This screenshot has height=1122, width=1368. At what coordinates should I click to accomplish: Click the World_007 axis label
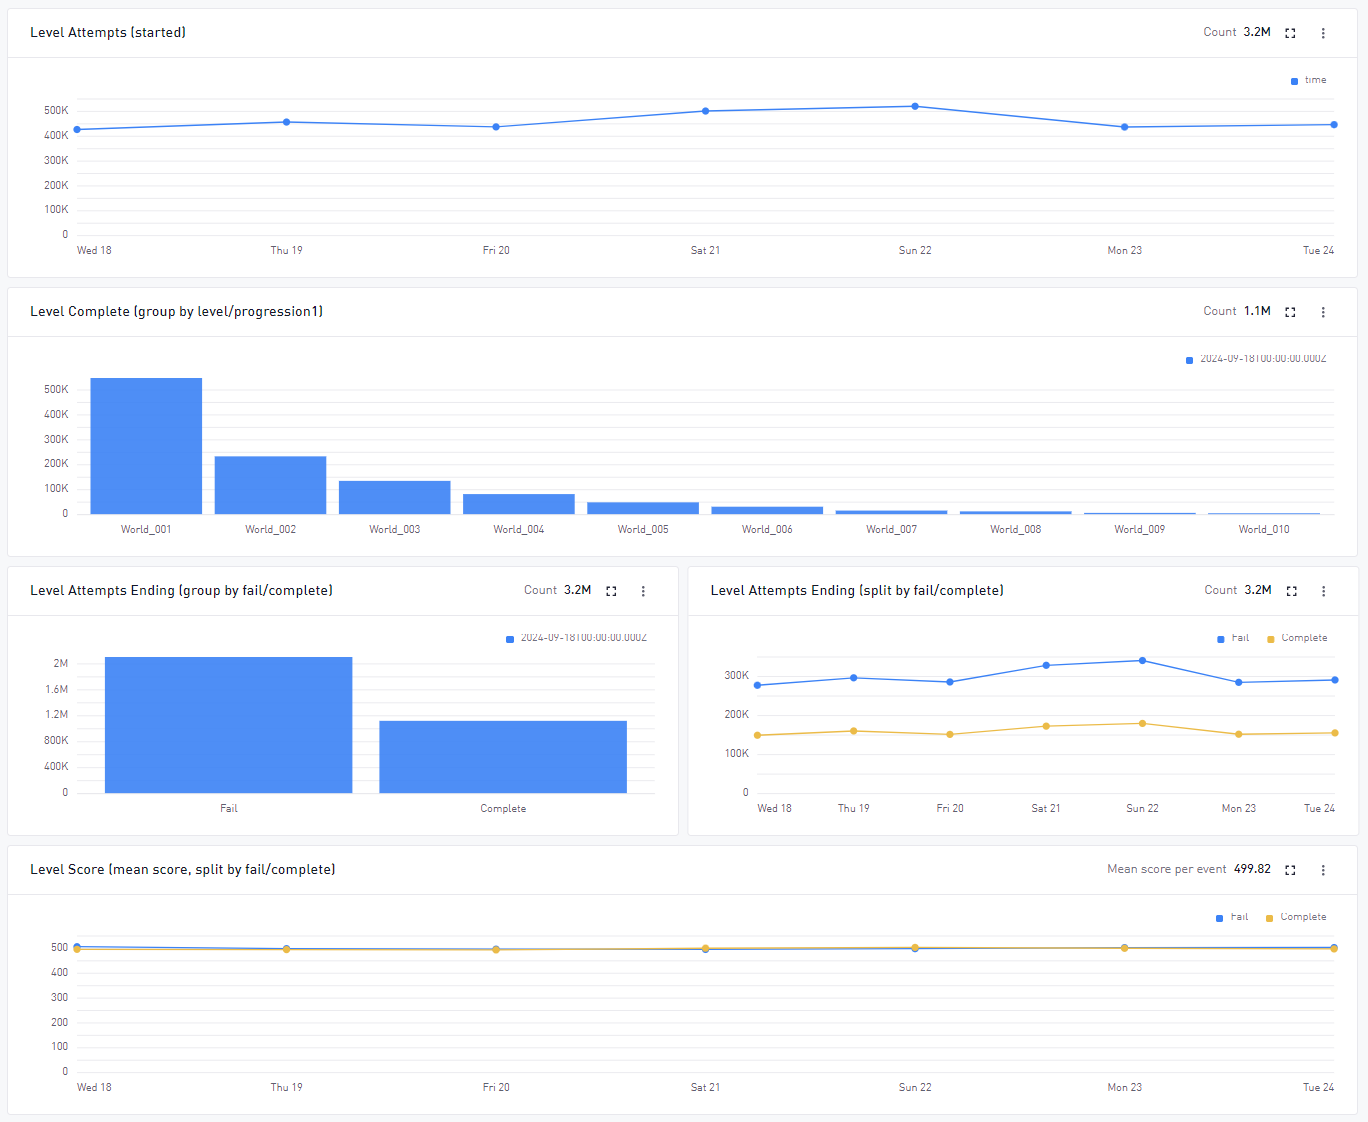[x=891, y=530]
